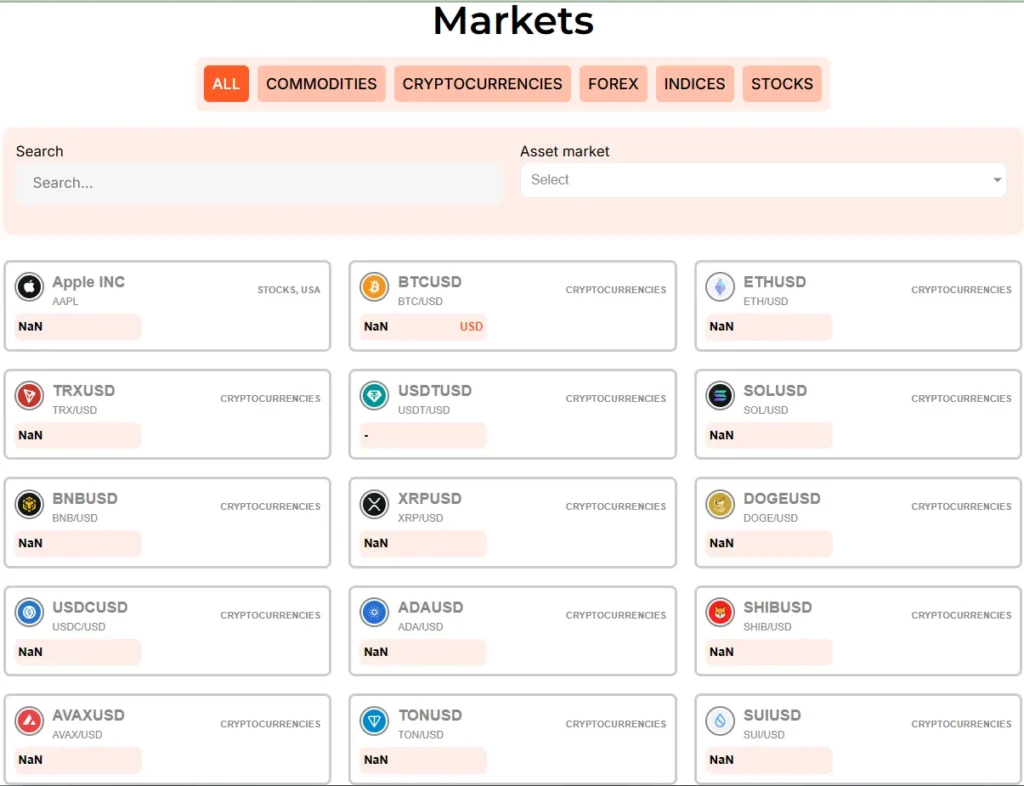Click the Avalanche AVAX icon
Screen dimensions: 1024x786
29,721
